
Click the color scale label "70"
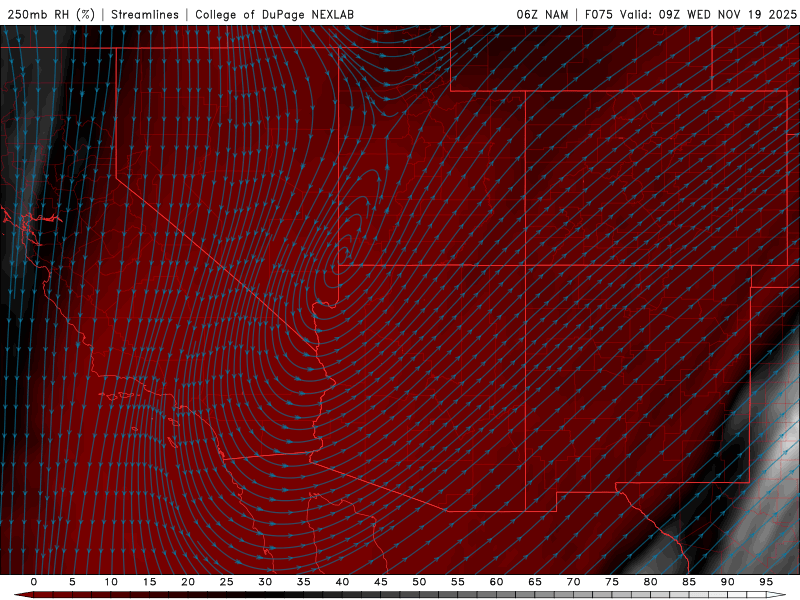point(573,582)
